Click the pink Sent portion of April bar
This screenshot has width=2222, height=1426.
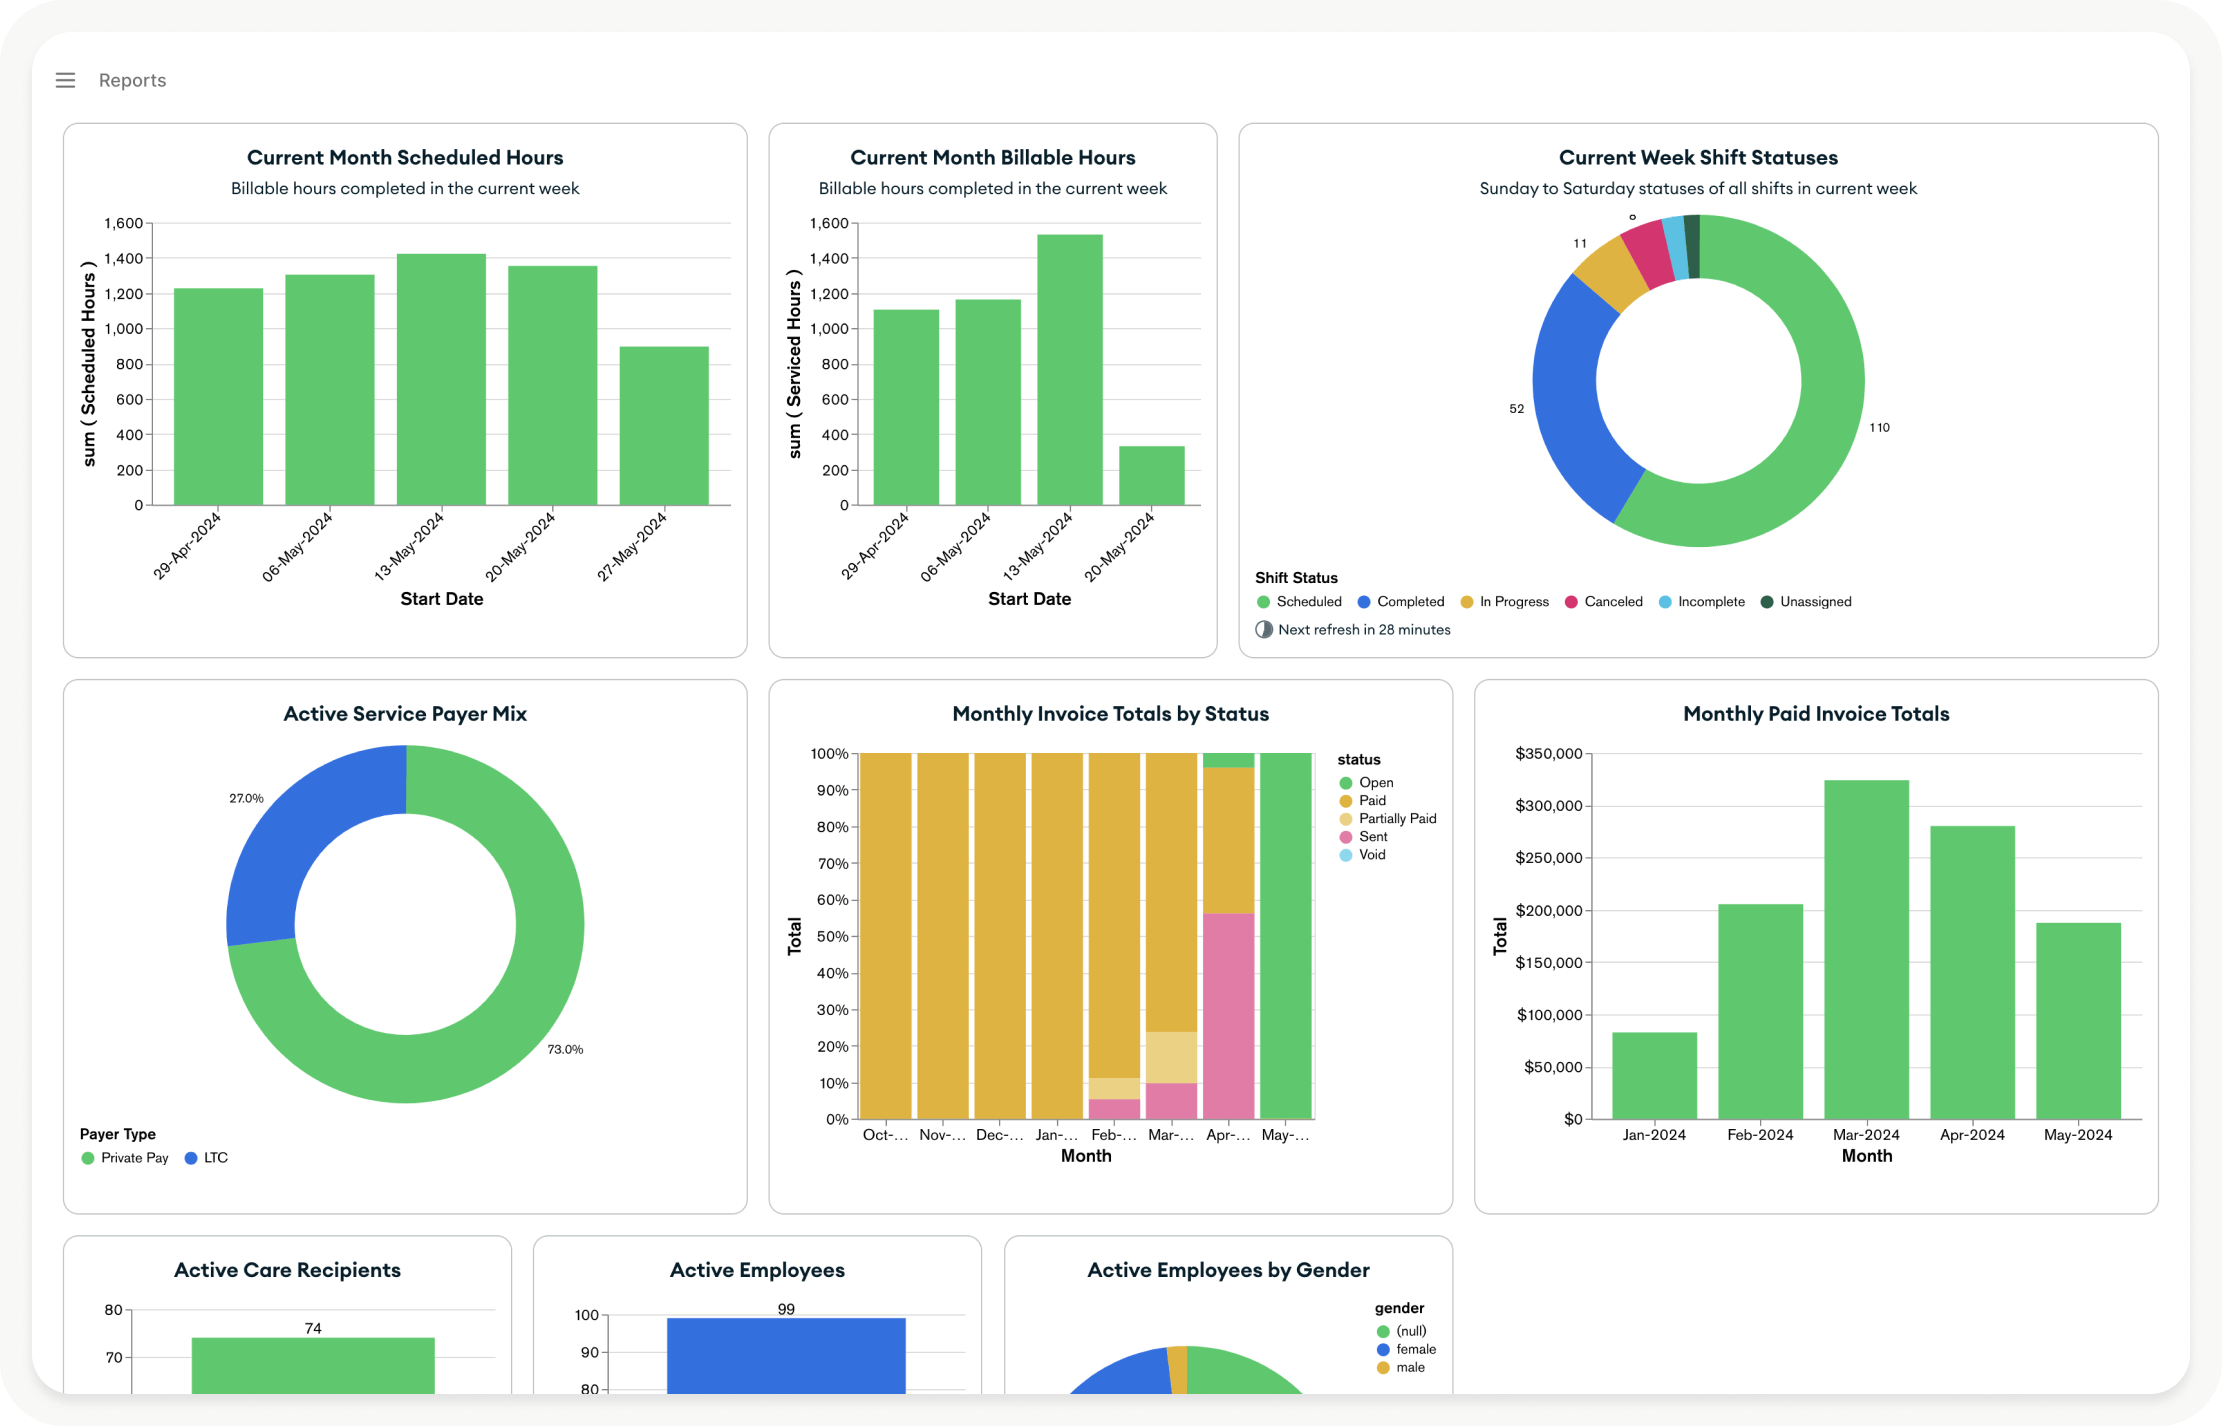coord(1229,1016)
